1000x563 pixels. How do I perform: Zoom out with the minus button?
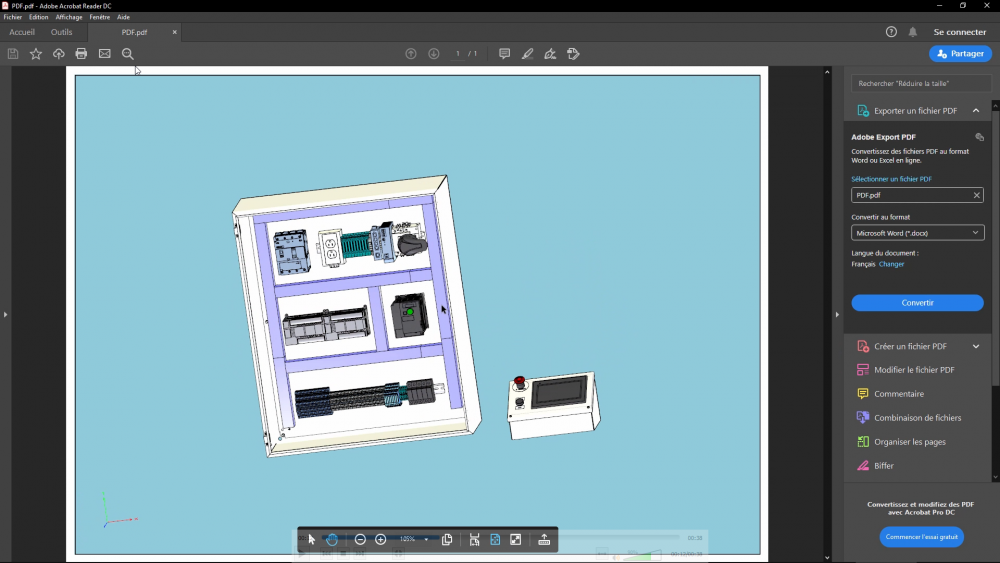coord(360,539)
